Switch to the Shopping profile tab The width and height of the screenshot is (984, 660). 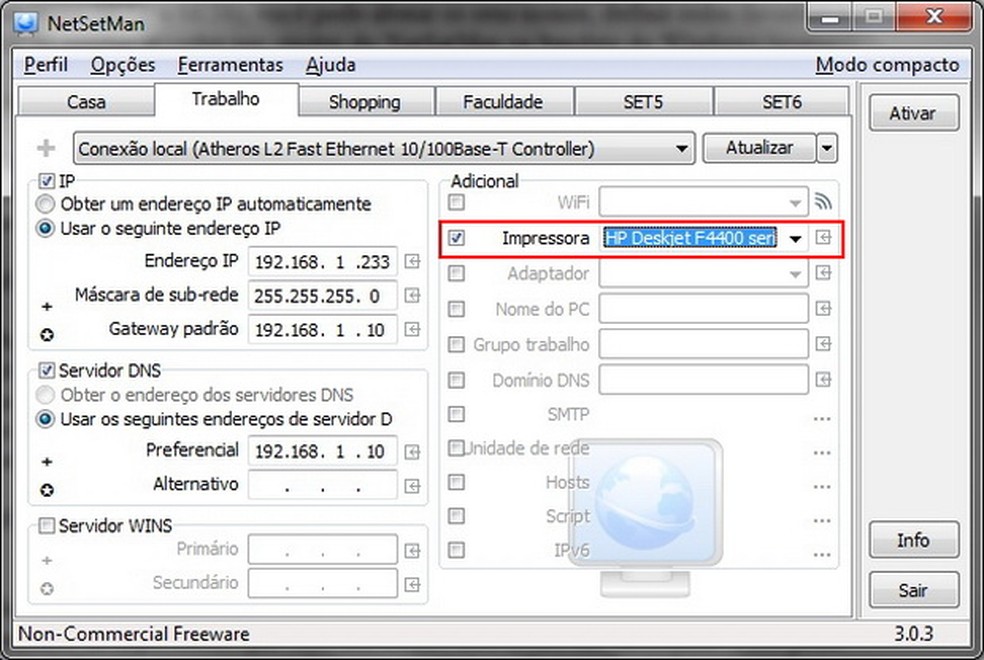point(365,102)
